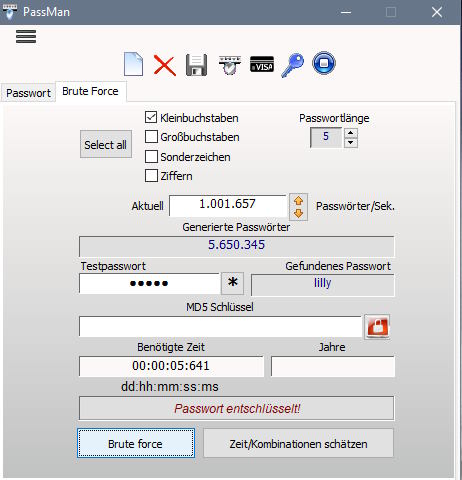Click the red lock MD5 icon
The width and height of the screenshot is (462, 480).
pyautogui.click(x=377, y=327)
